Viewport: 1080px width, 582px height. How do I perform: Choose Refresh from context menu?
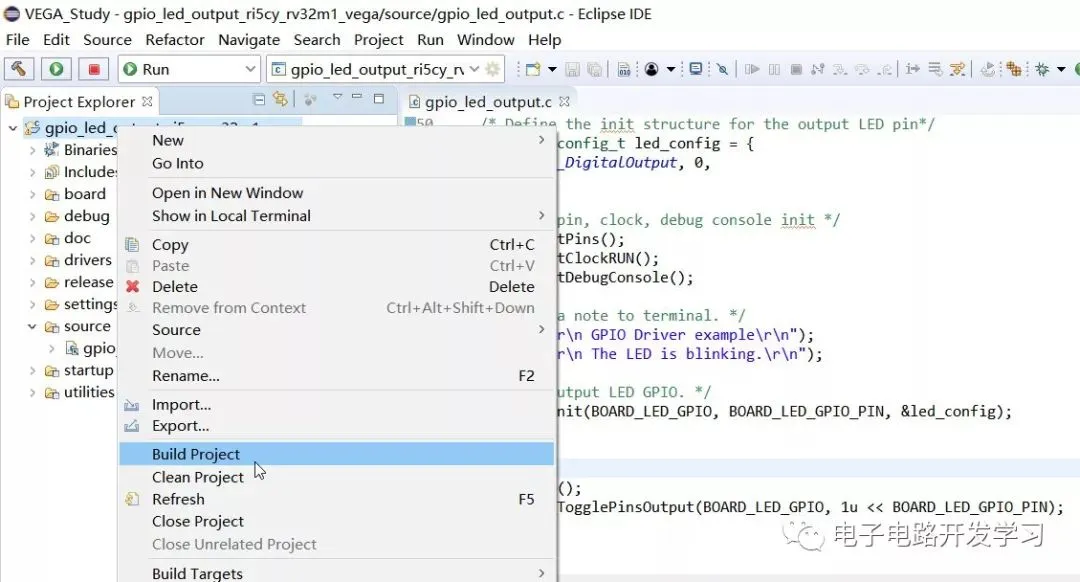(x=336, y=499)
